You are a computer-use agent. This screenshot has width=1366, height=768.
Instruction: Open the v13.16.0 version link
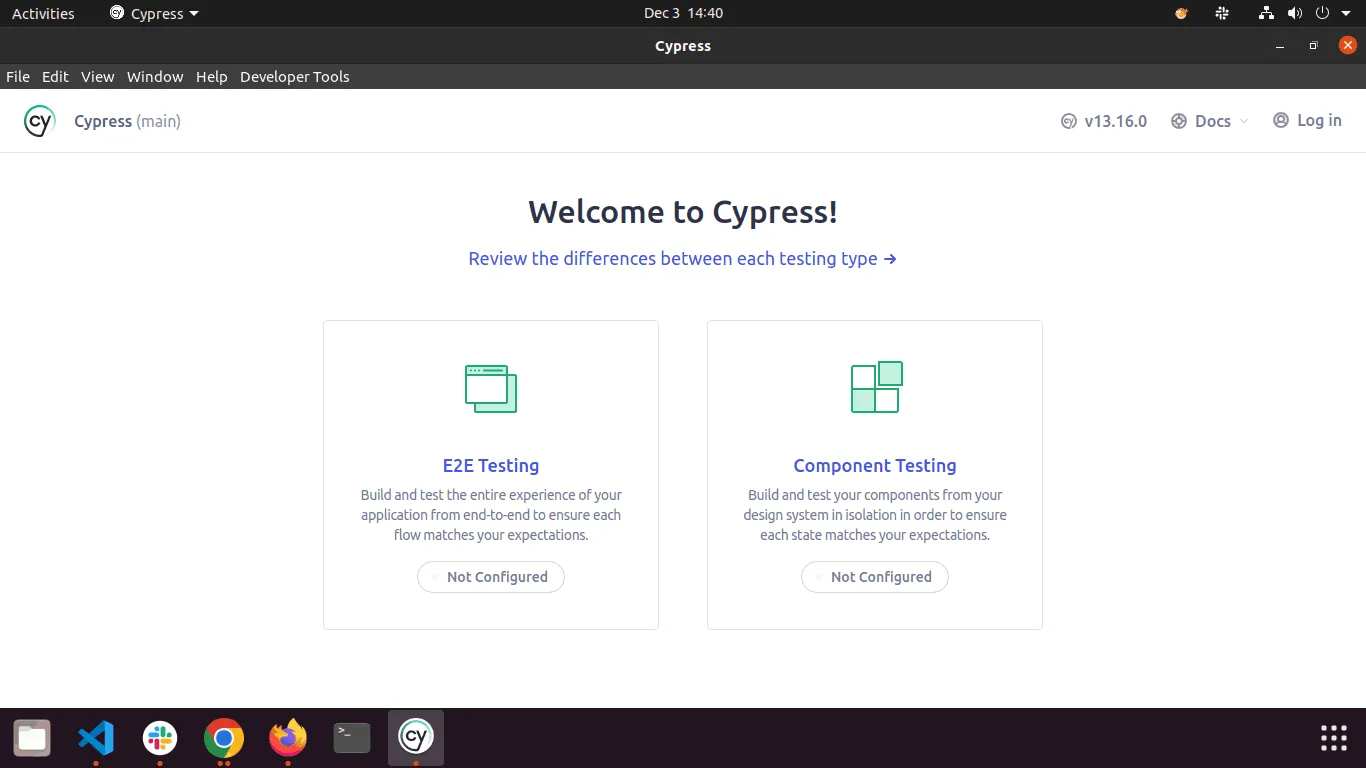(1104, 121)
